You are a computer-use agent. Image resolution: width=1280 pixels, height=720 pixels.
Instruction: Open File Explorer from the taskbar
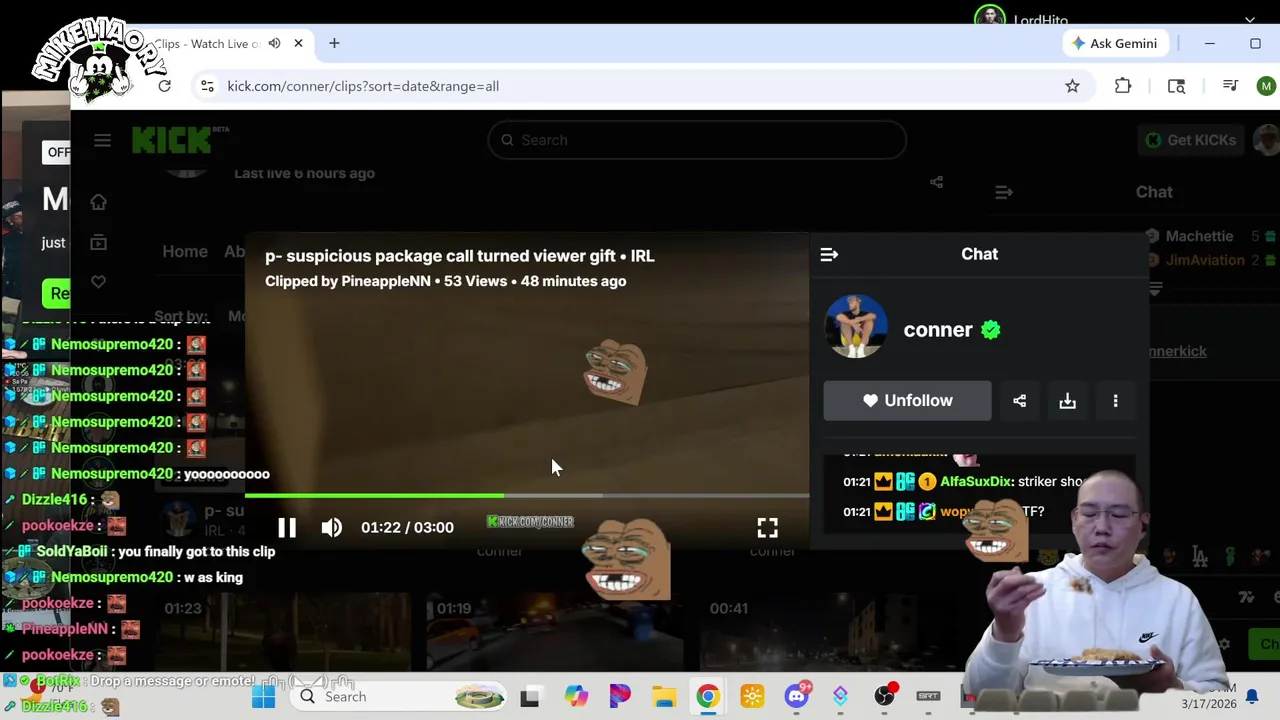(664, 697)
